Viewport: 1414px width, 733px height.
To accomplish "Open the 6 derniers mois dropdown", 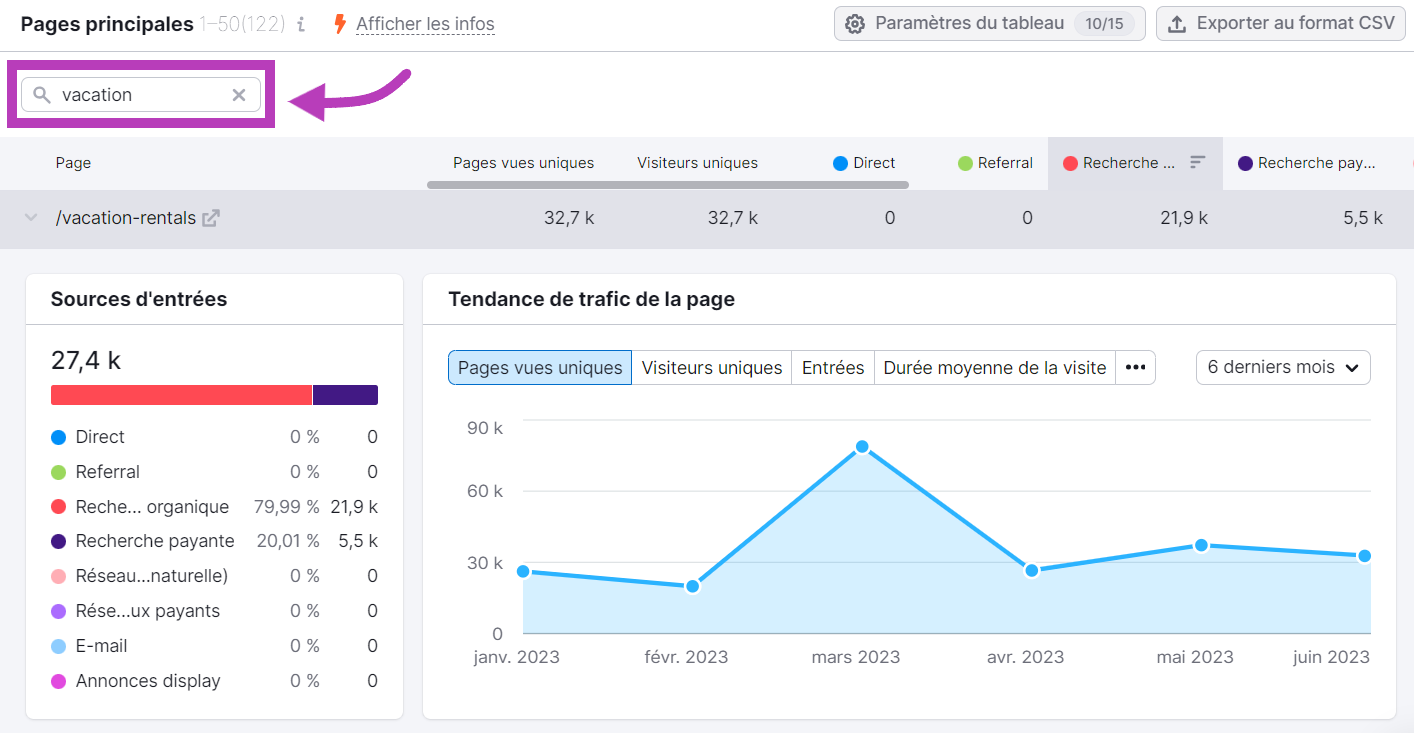I will point(1283,367).
